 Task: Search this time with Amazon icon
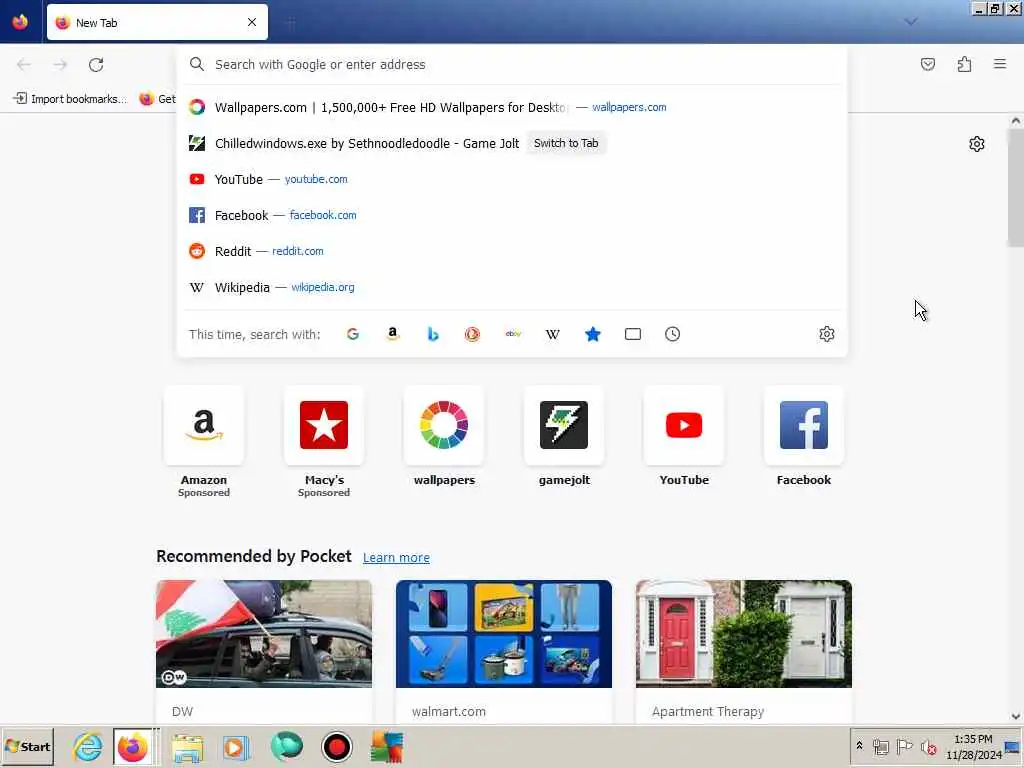[392, 334]
